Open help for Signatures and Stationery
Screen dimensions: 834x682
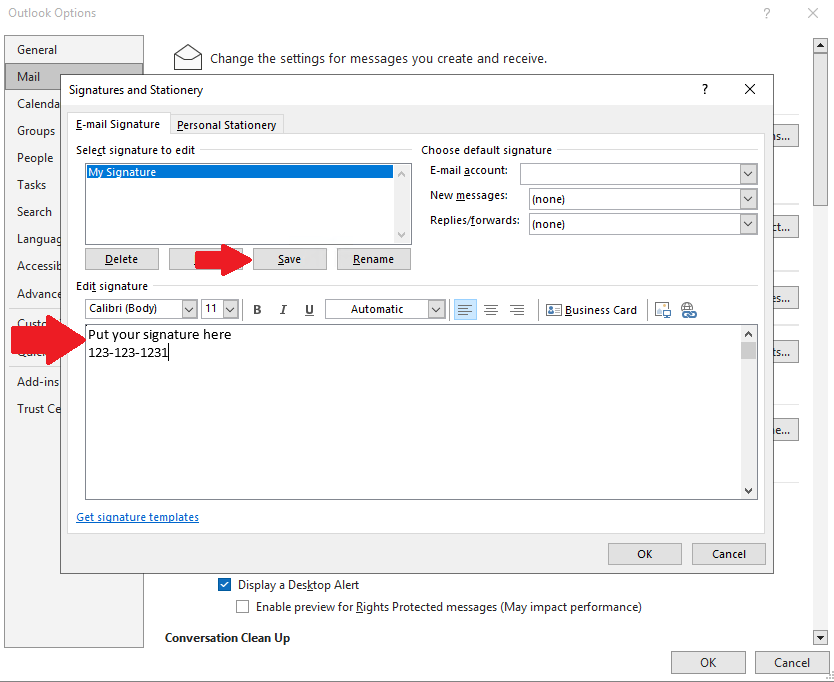click(x=705, y=89)
